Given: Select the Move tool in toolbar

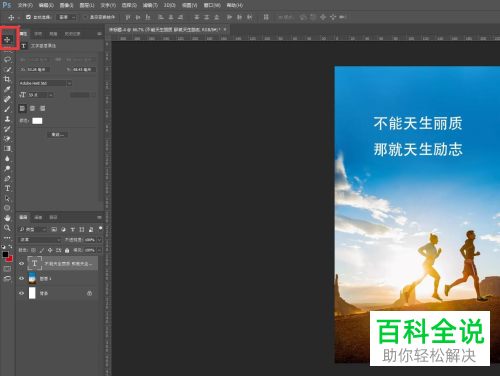Looking at the screenshot, I should coord(7,40).
